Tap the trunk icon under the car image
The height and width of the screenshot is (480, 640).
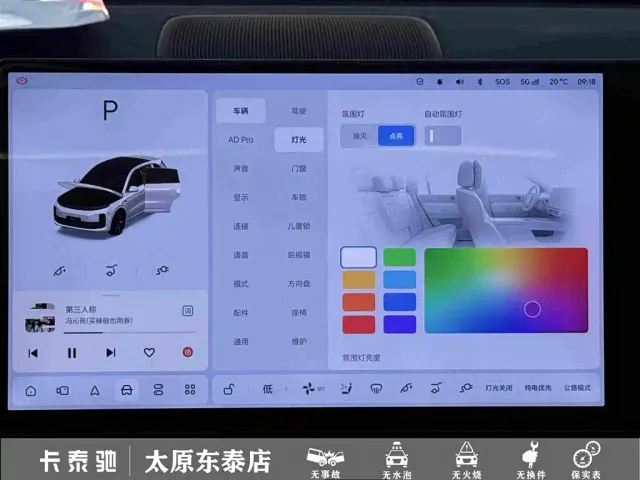click(111, 270)
